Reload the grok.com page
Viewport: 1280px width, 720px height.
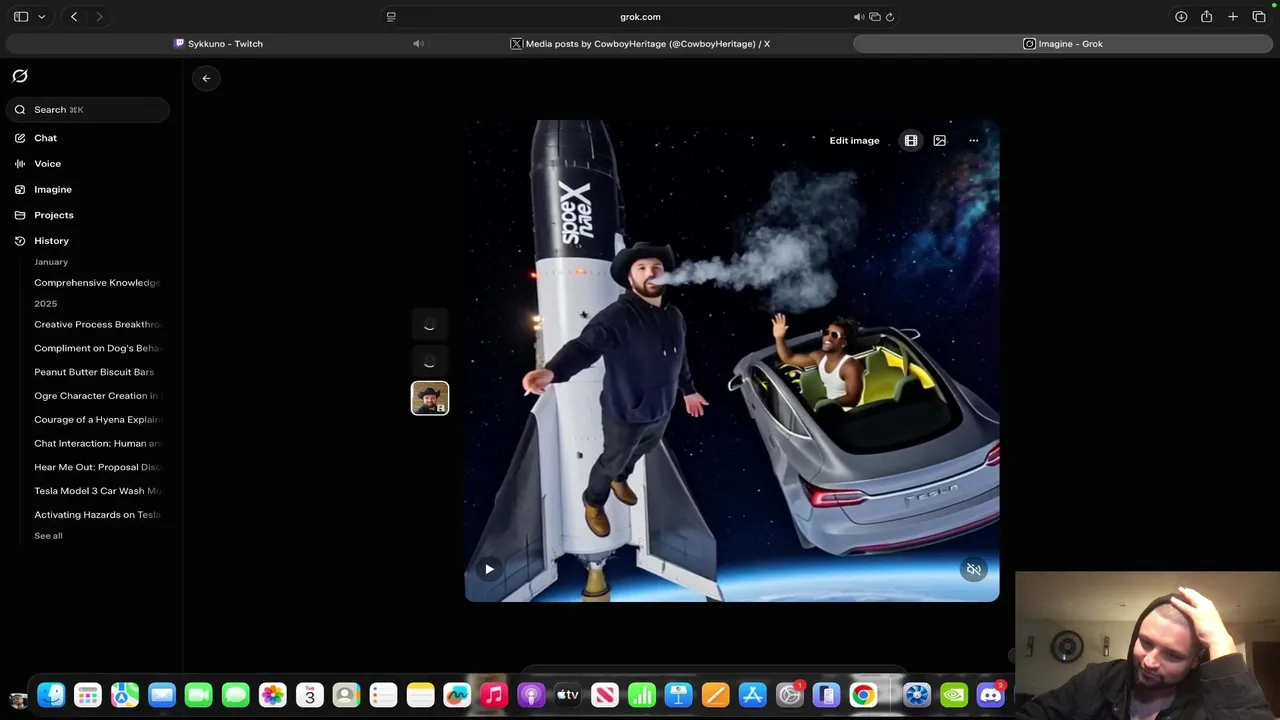coord(890,17)
